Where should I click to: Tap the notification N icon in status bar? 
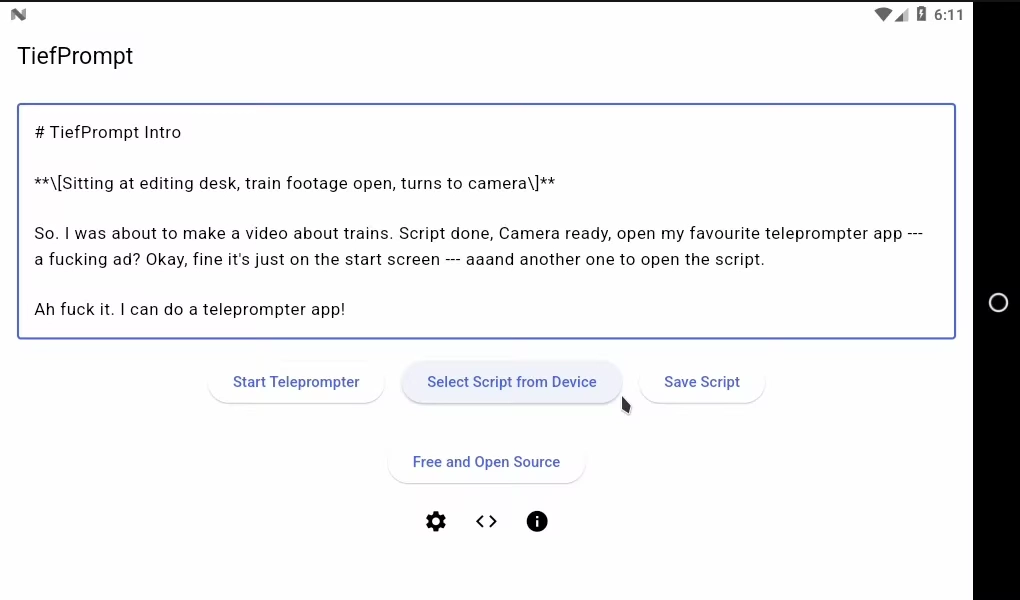click(x=18, y=14)
